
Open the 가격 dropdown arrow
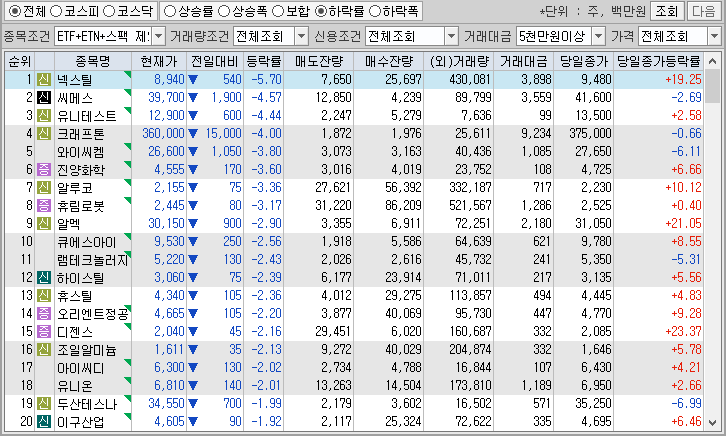(714, 36)
